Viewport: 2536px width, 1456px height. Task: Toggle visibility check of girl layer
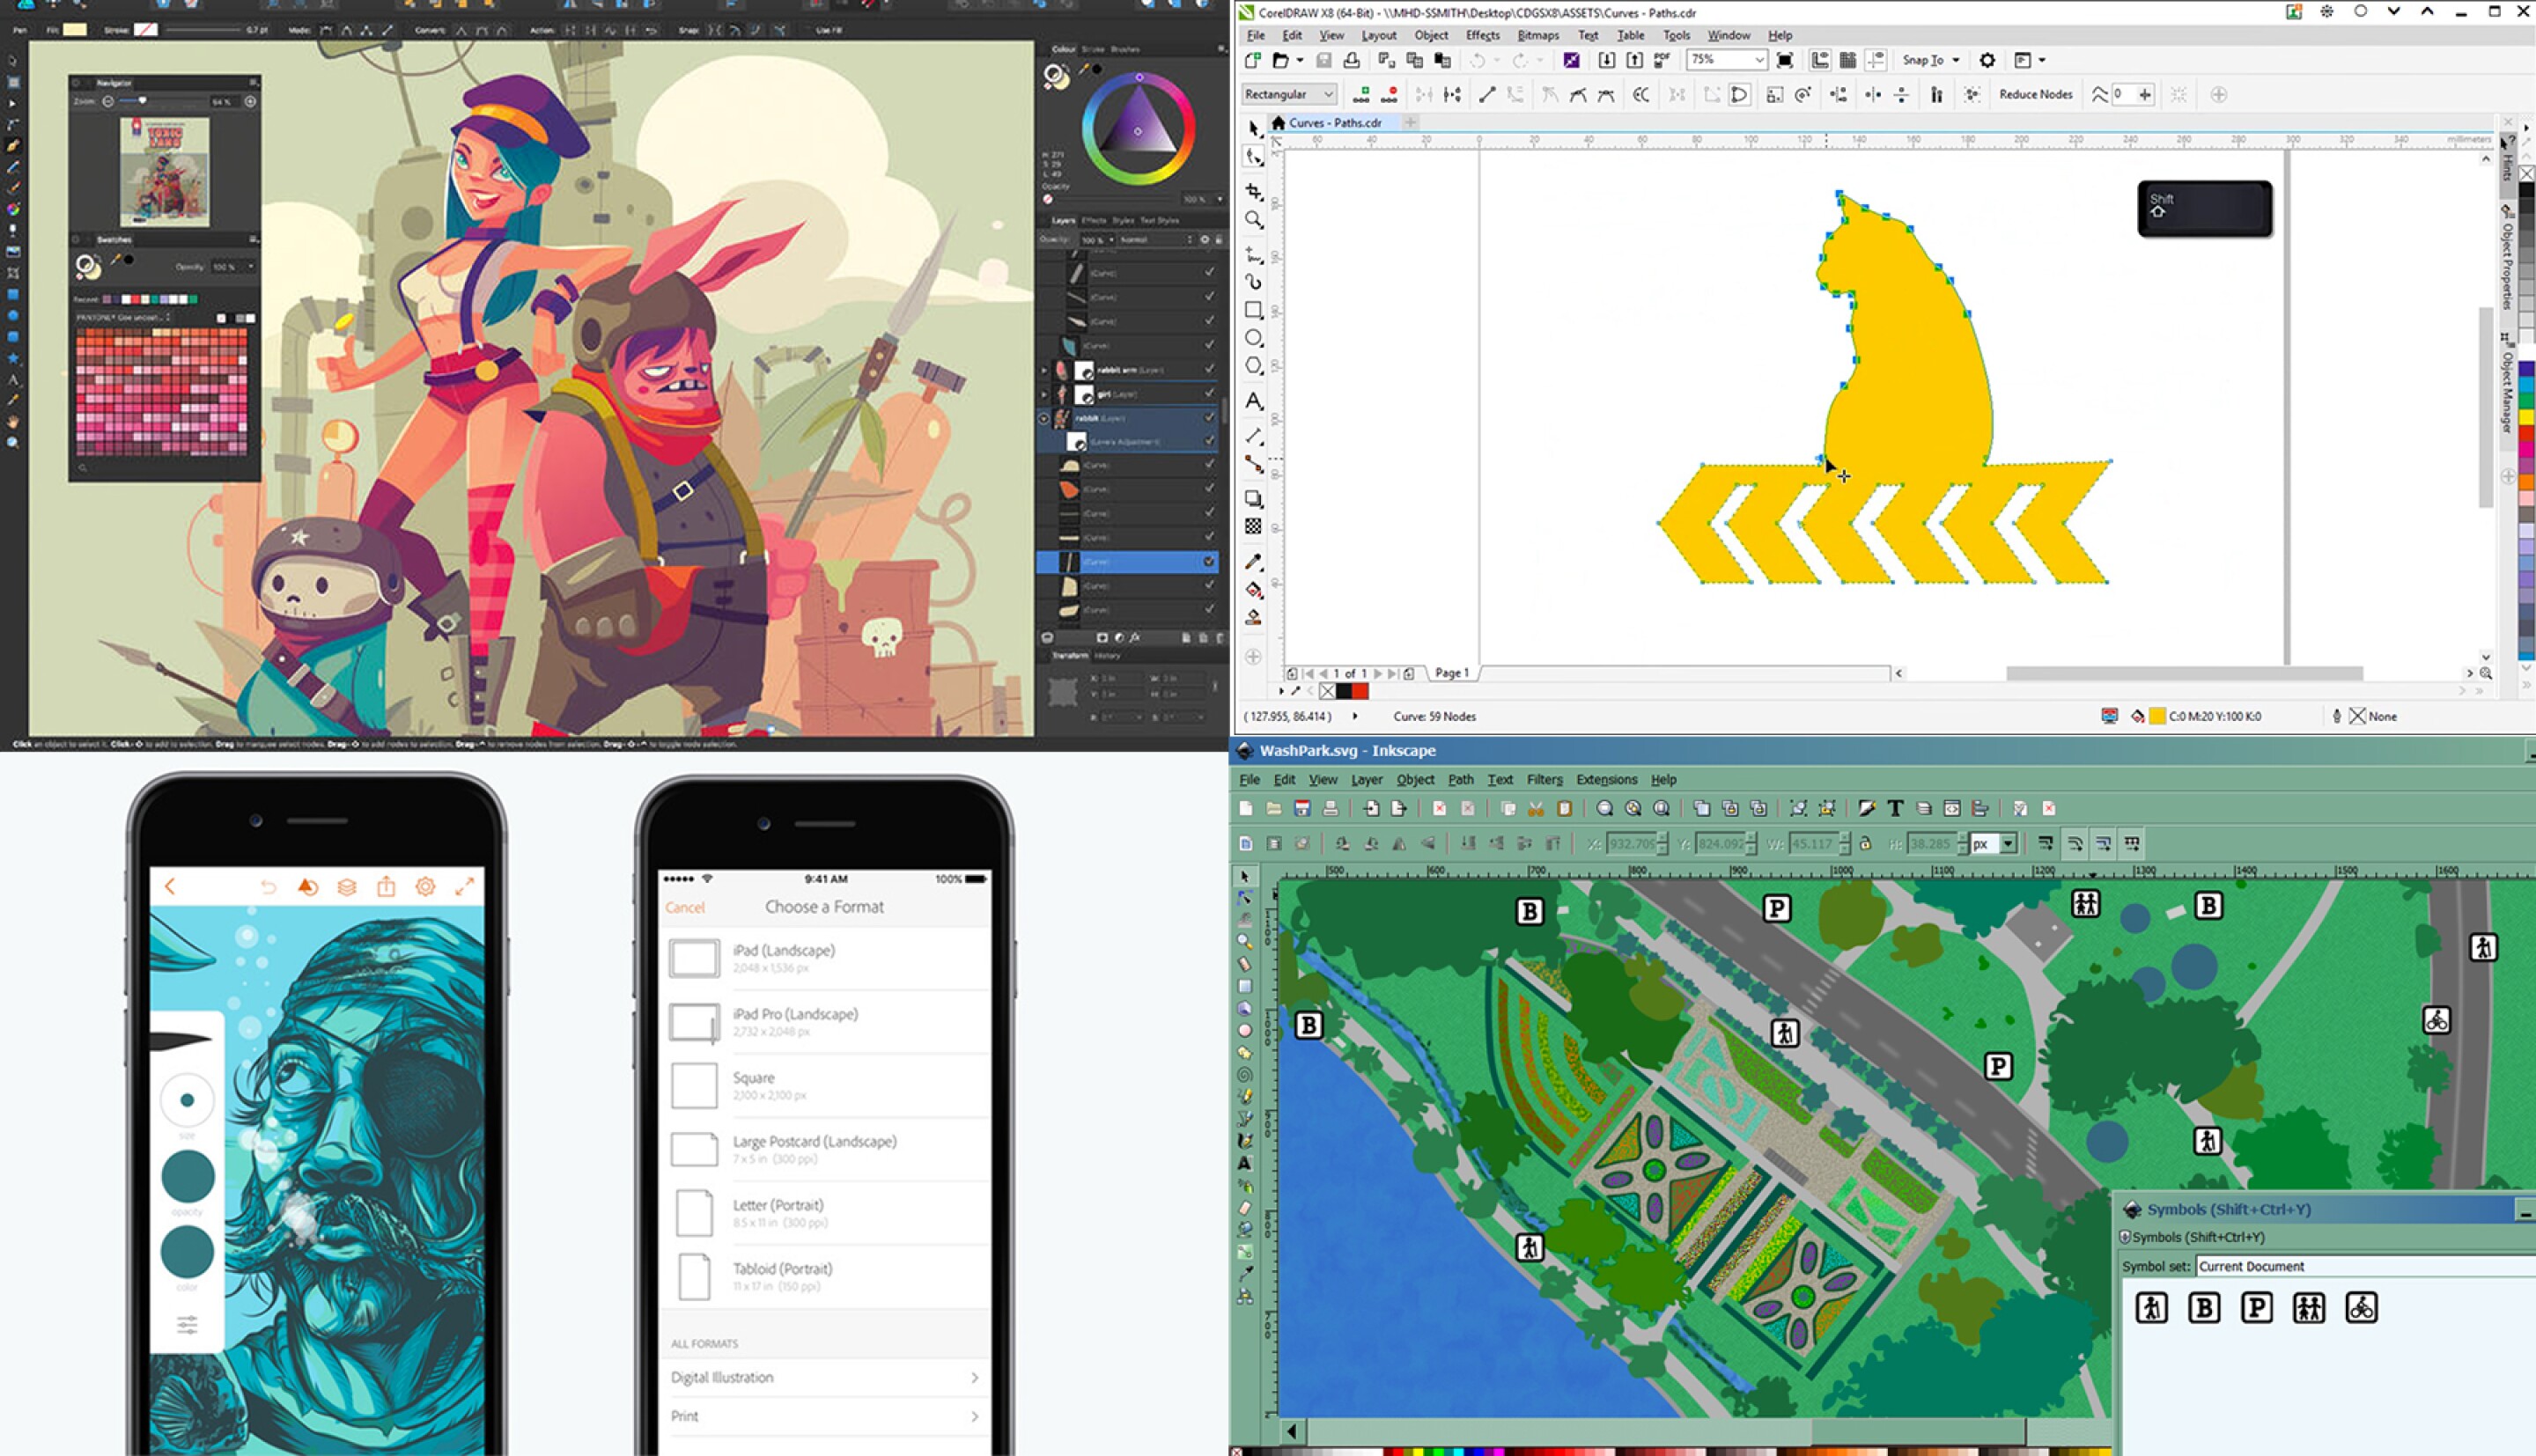coord(1209,394)
